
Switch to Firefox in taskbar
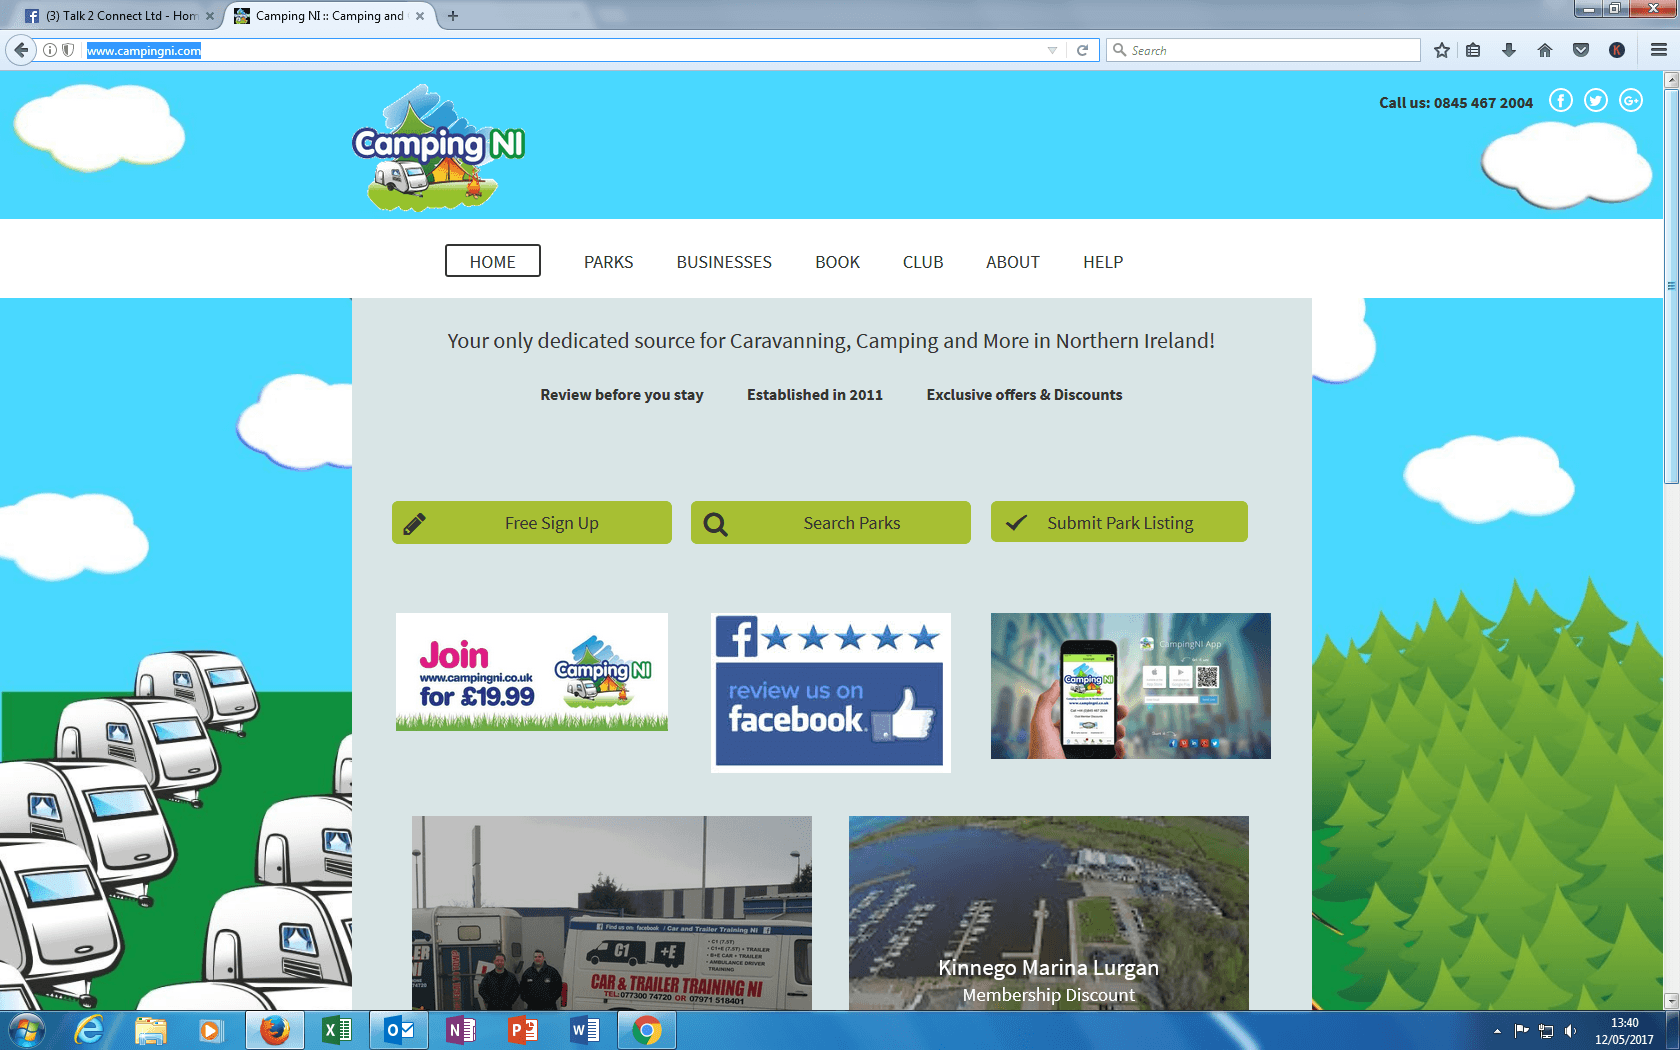tap(274, 1030)
